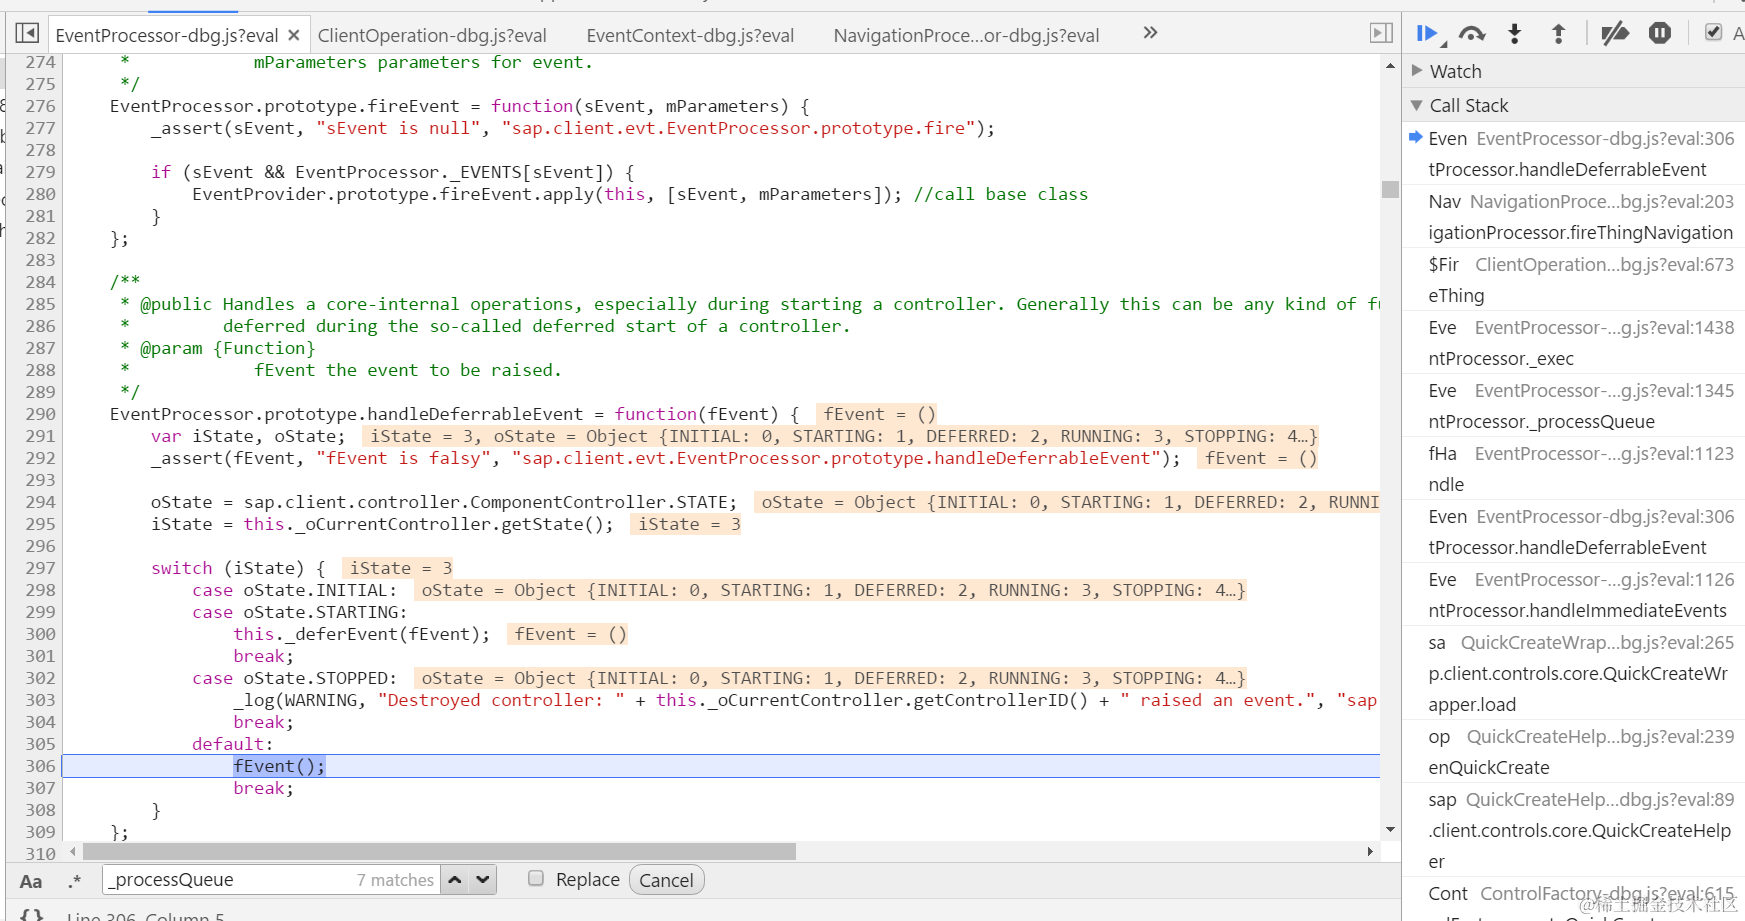Click the horizontal scrollbar right arrow

1370,852
